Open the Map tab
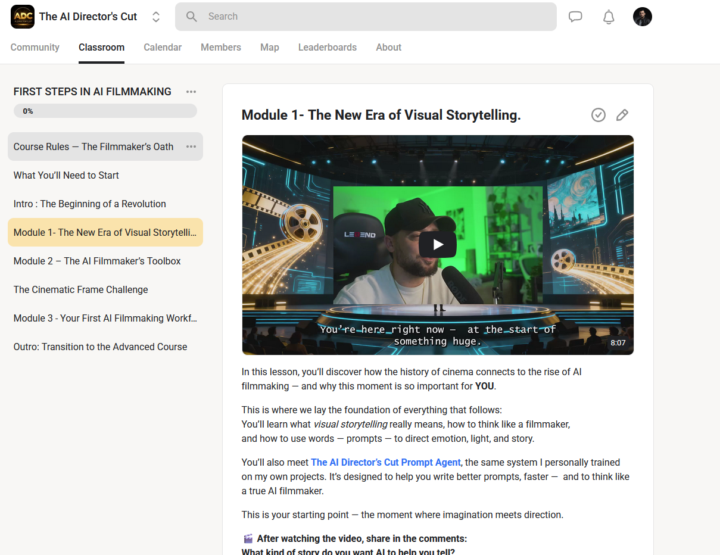The width and height of the screenshot is (720, 555). pyautogui.click(x=270, y=47)
